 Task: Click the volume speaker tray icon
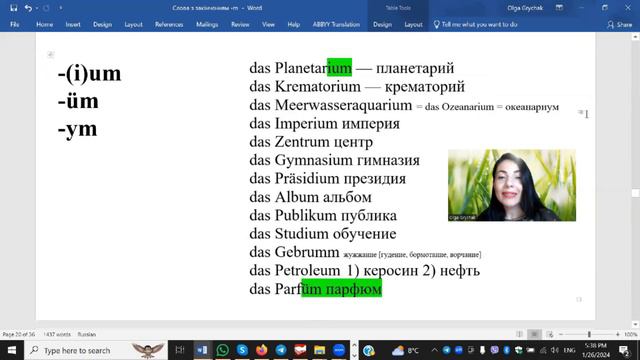[555, 350]
